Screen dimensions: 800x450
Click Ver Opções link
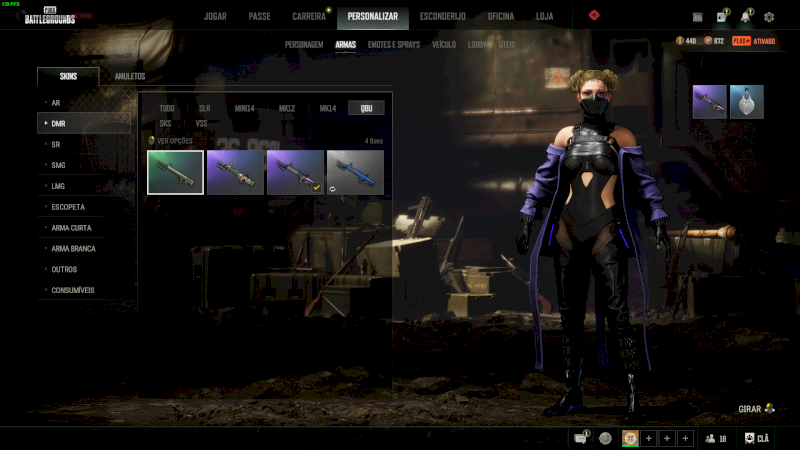[x=172, y=141]
